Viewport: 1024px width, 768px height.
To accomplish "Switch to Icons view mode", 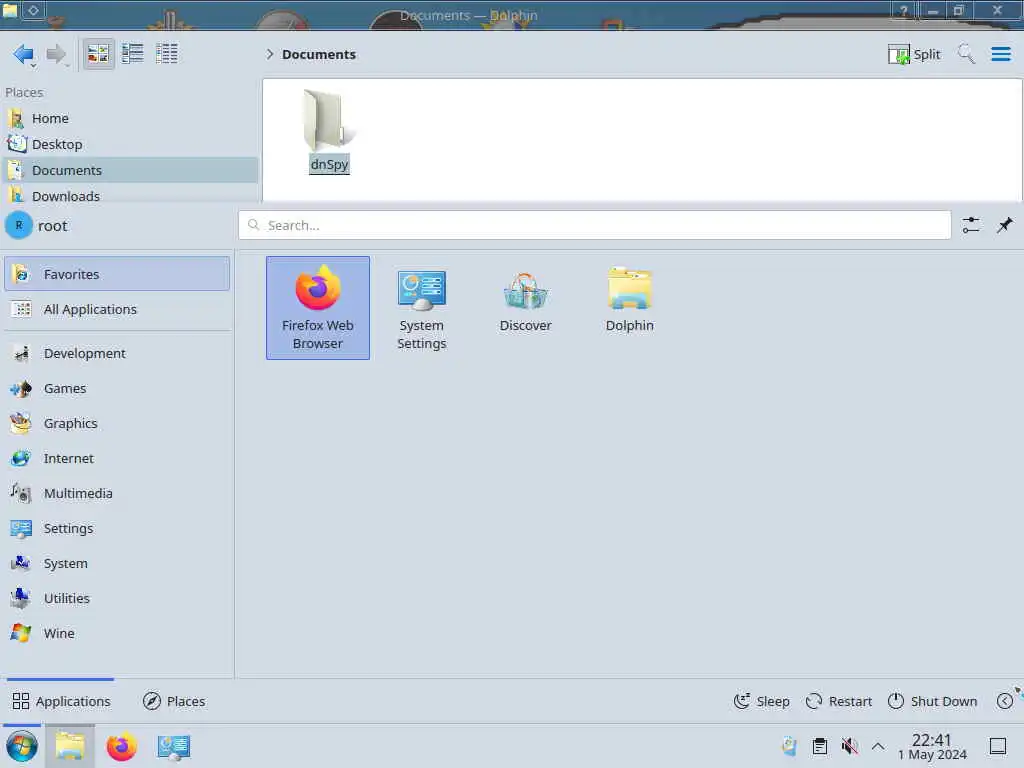I will (99, 54).
